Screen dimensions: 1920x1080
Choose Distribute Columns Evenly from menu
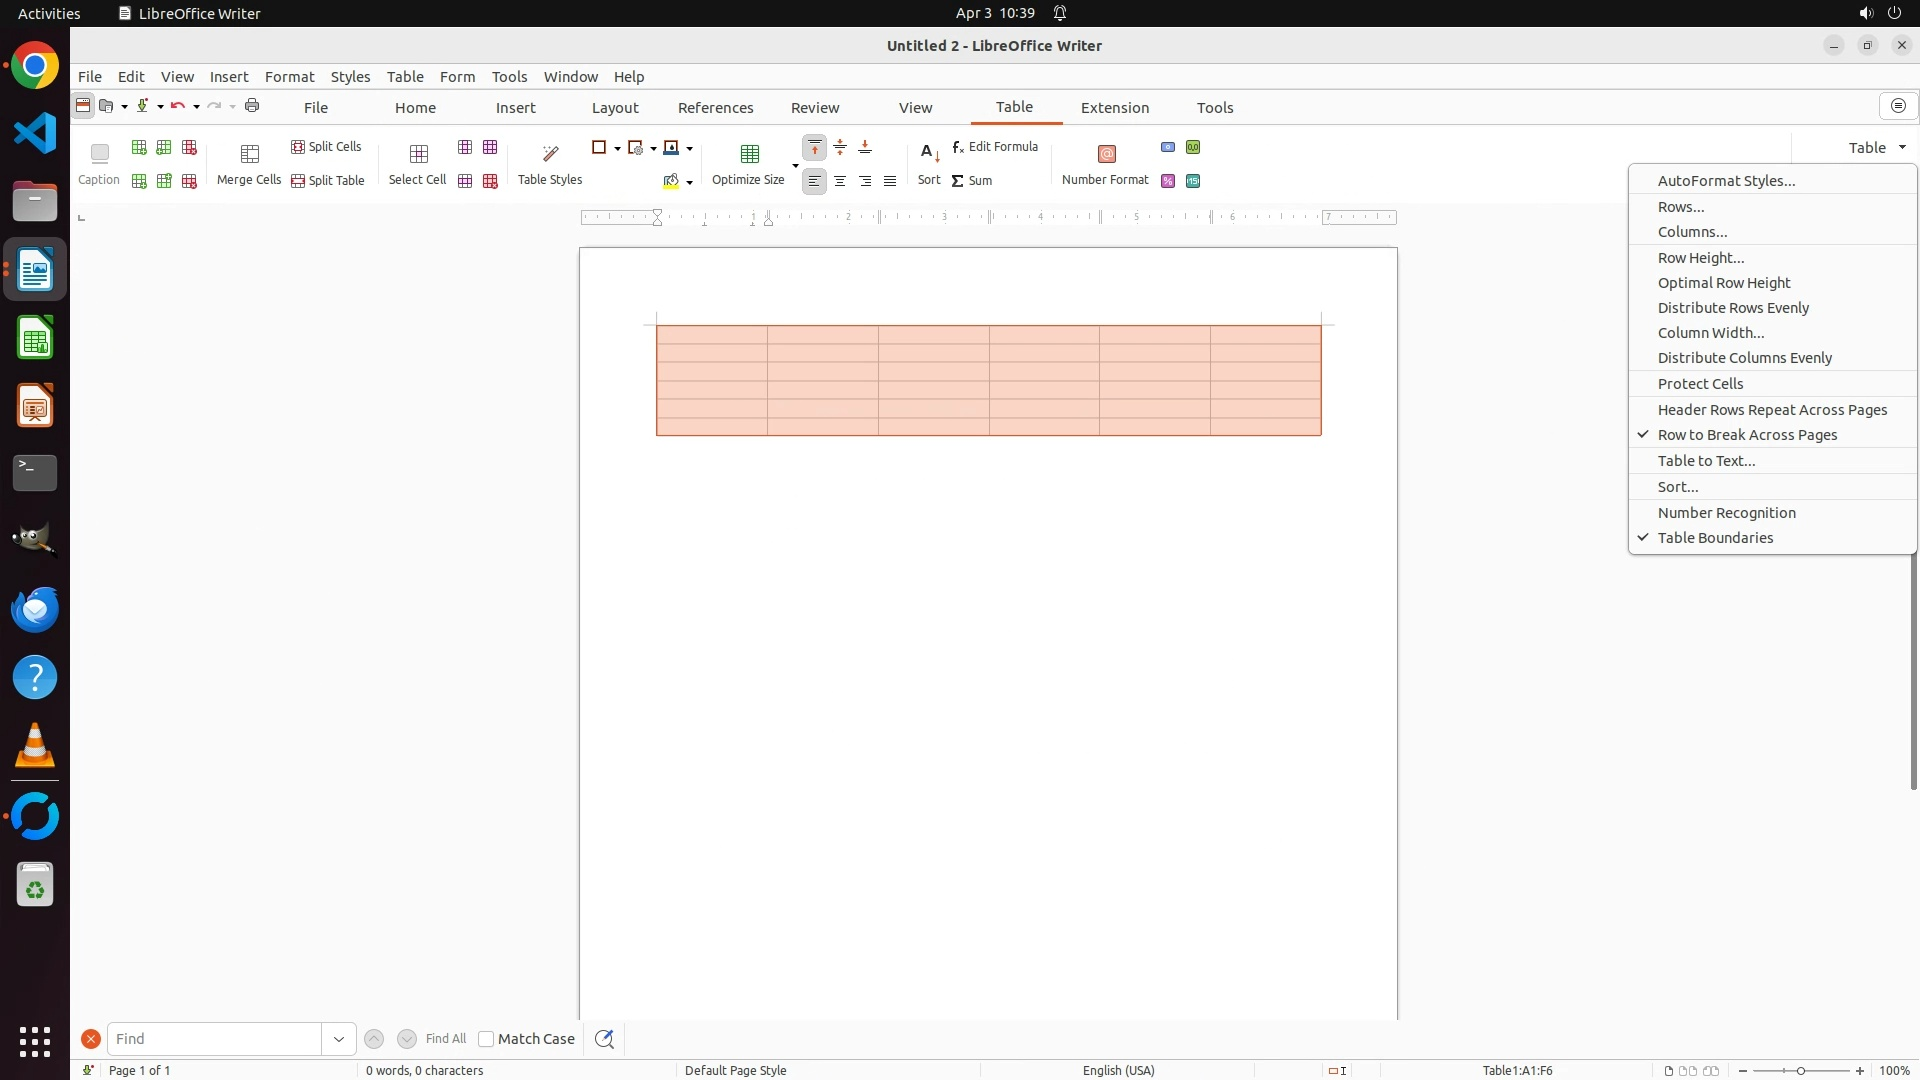1744,358
